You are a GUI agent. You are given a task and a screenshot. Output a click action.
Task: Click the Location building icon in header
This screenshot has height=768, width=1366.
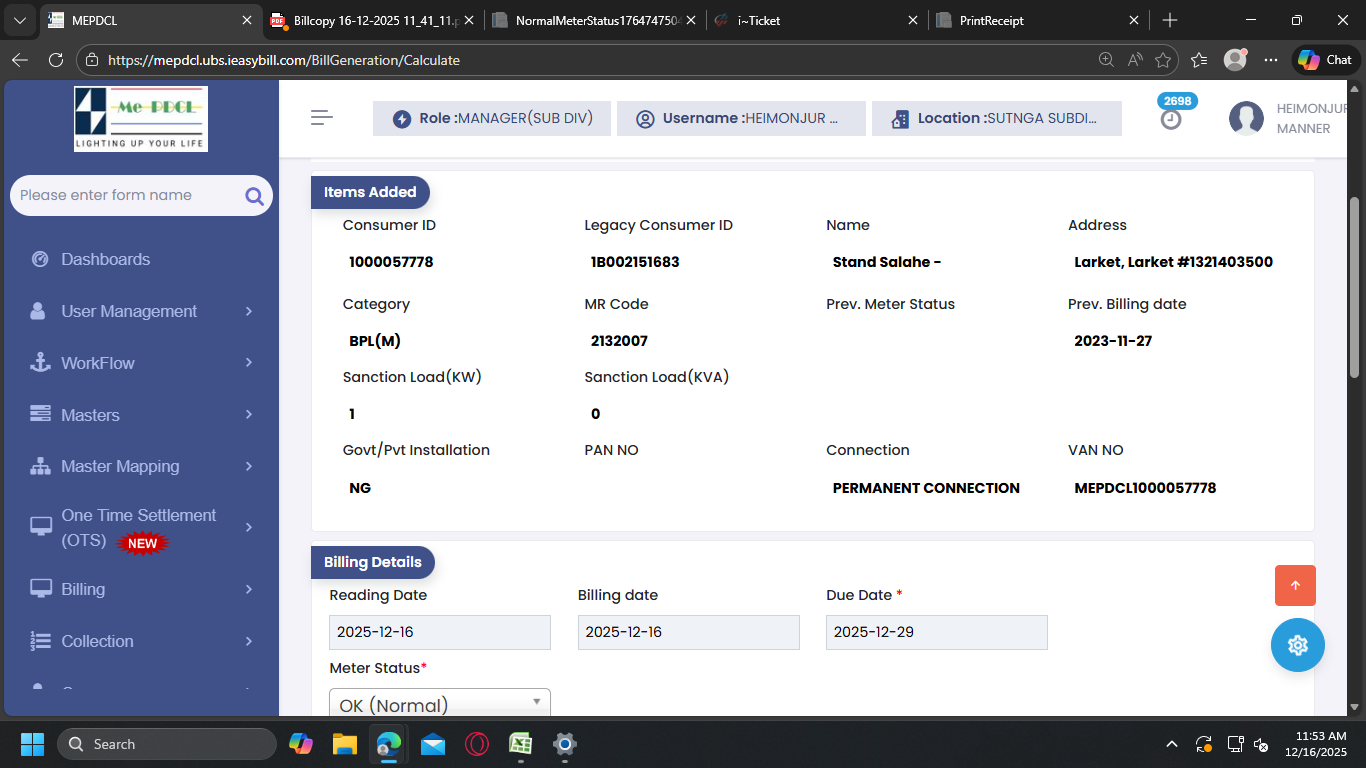(901, 119)
